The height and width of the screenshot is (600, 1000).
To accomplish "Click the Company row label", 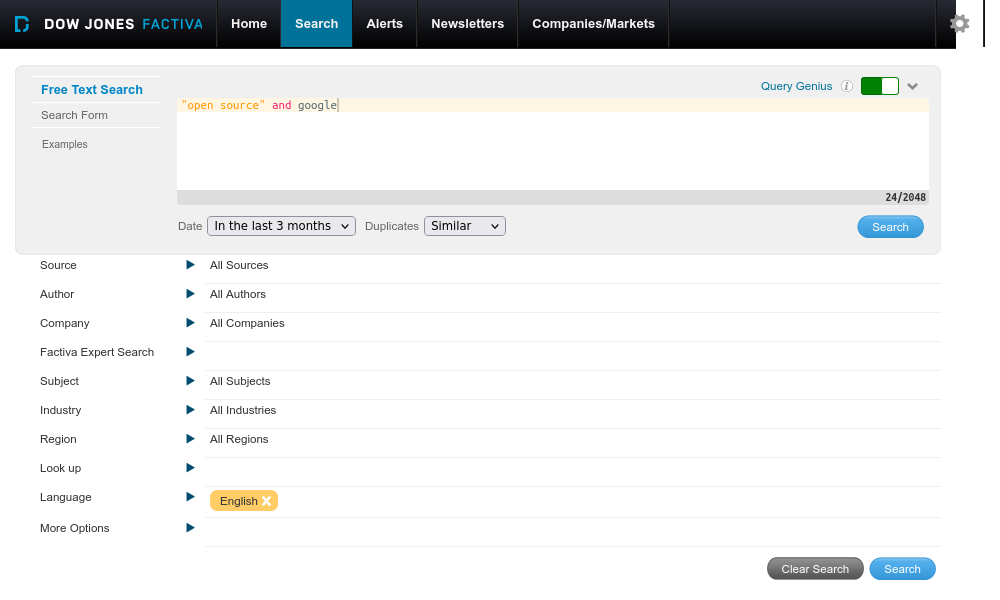I will [64, 323].
